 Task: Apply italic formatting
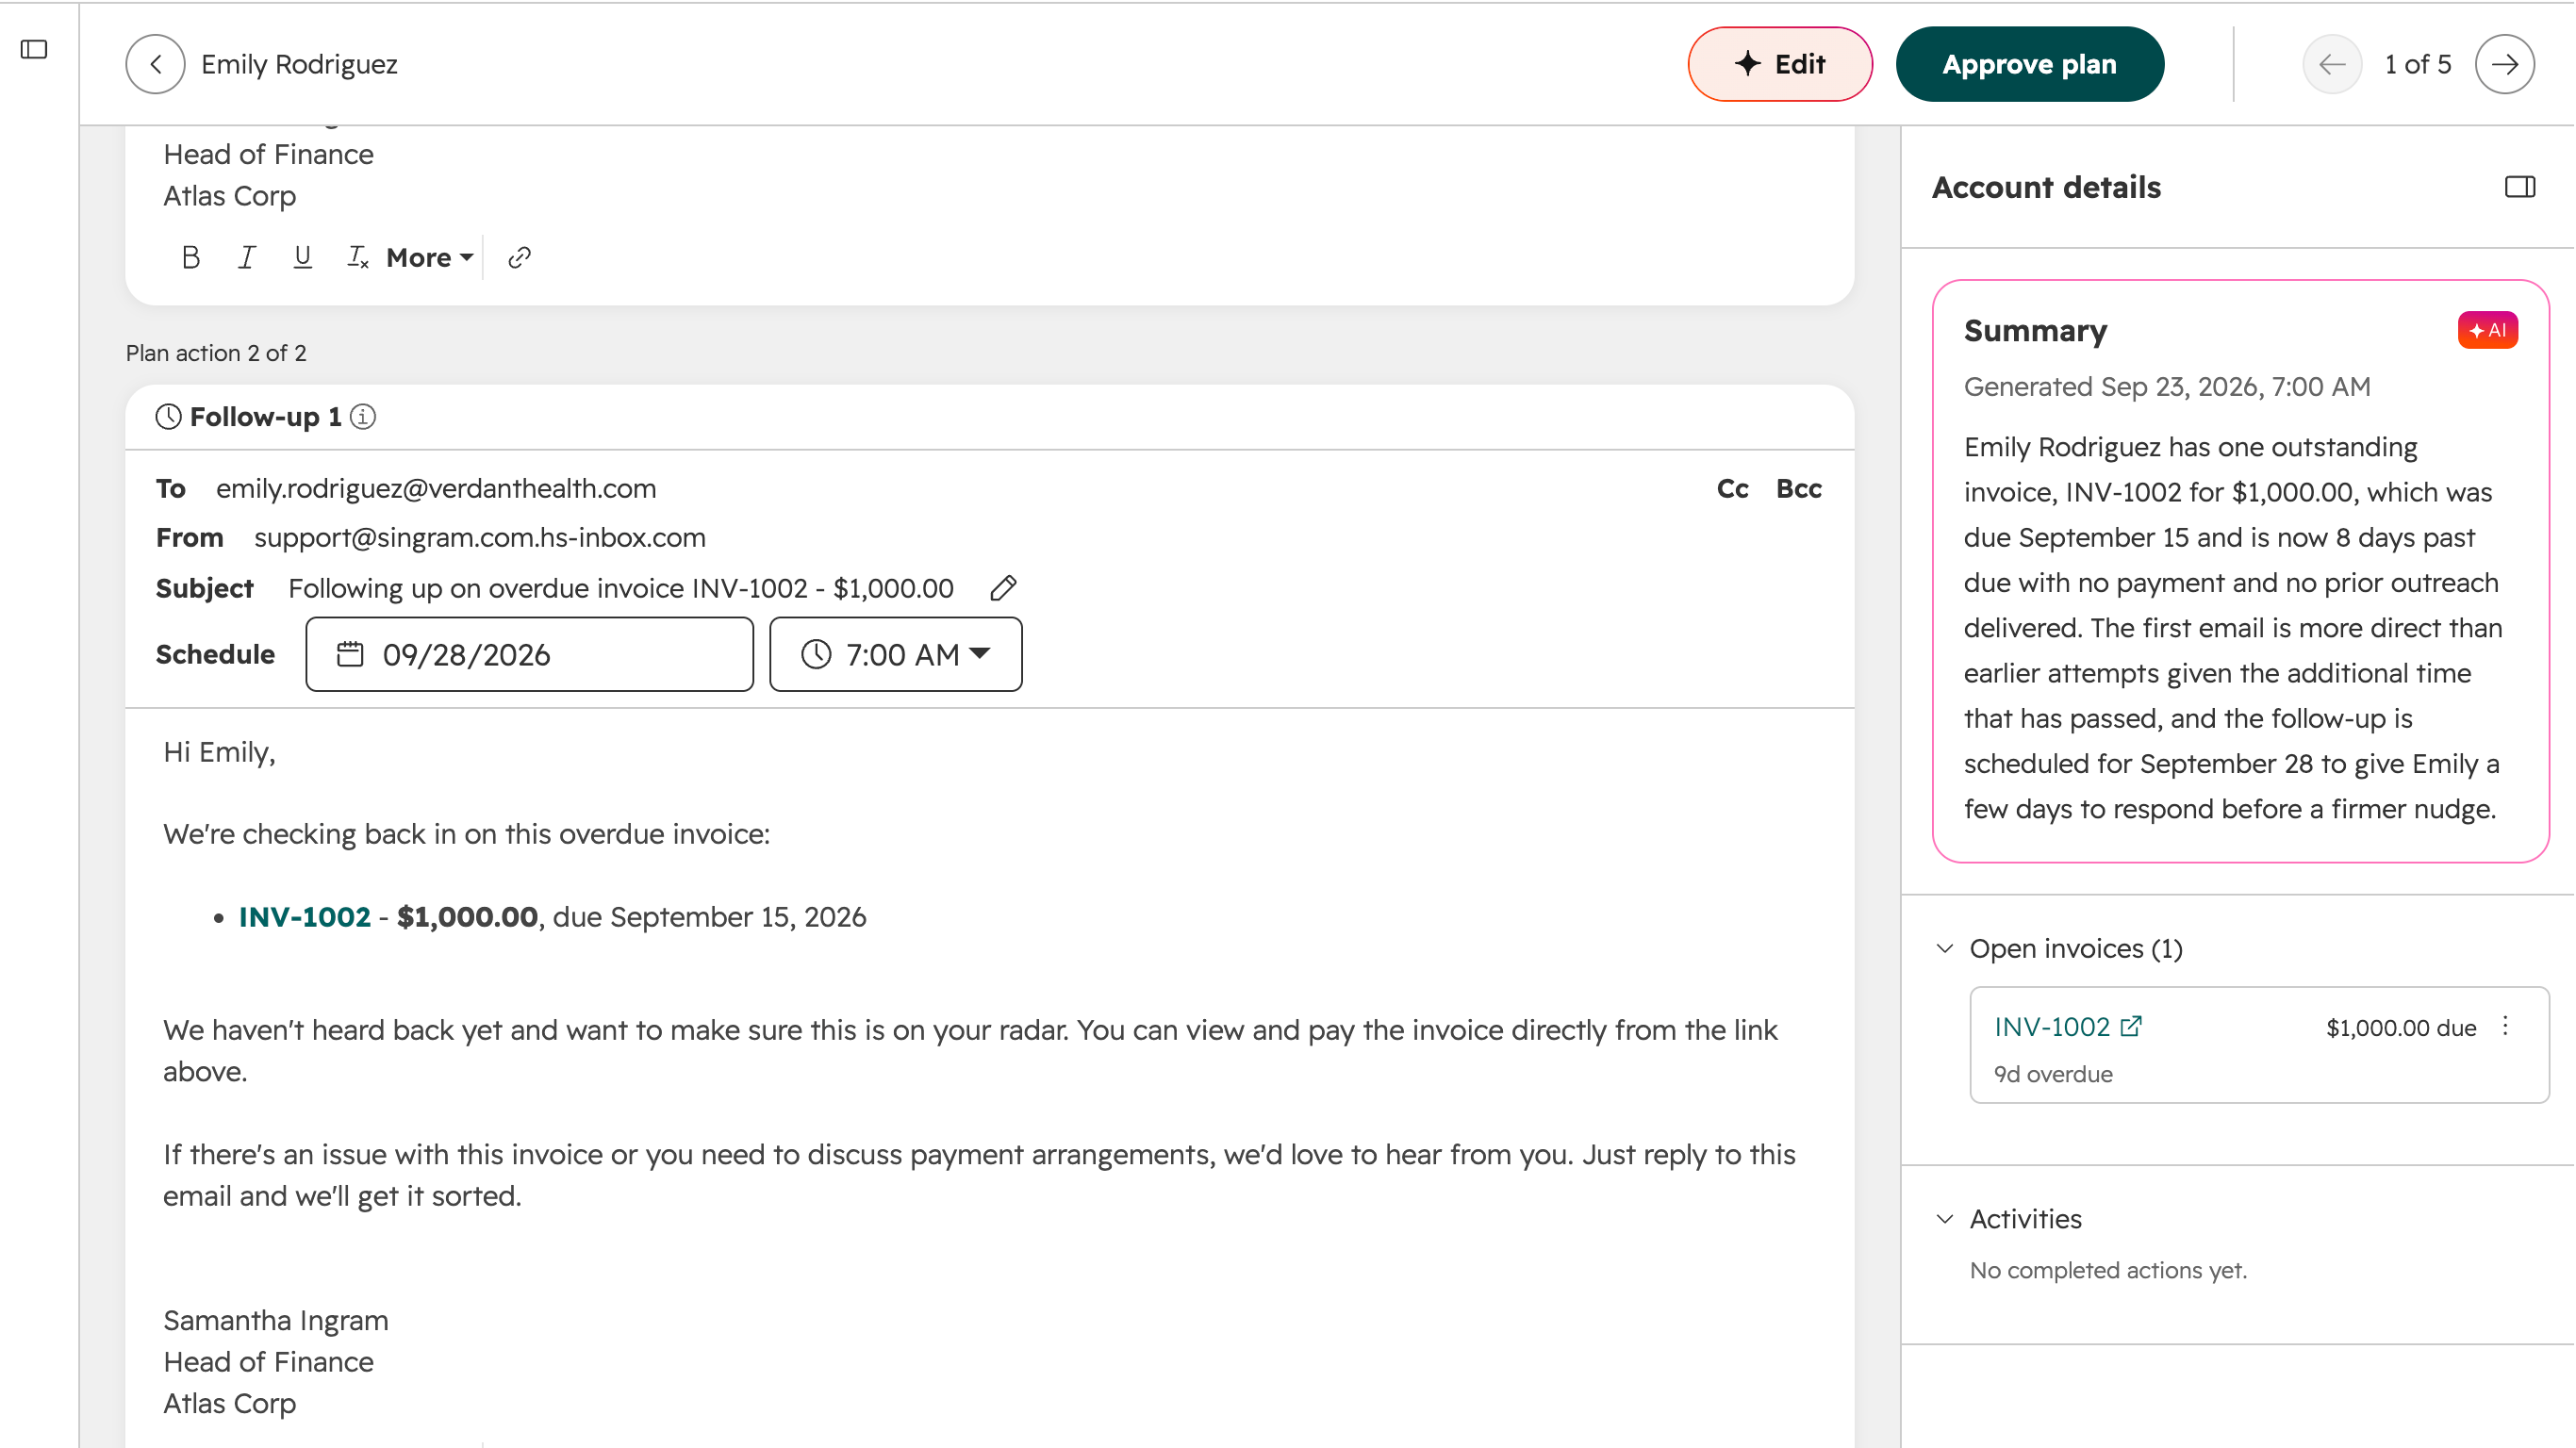(246, 258)
